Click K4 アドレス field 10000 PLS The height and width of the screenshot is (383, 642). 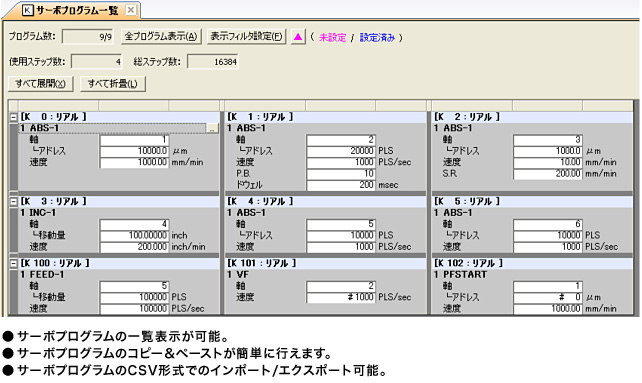pos(341,236)
